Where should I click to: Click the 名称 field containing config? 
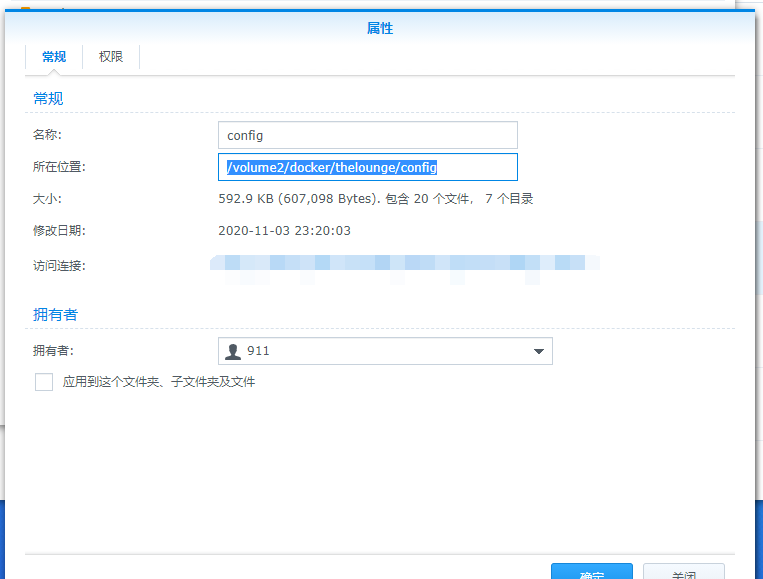pos(367,135)
